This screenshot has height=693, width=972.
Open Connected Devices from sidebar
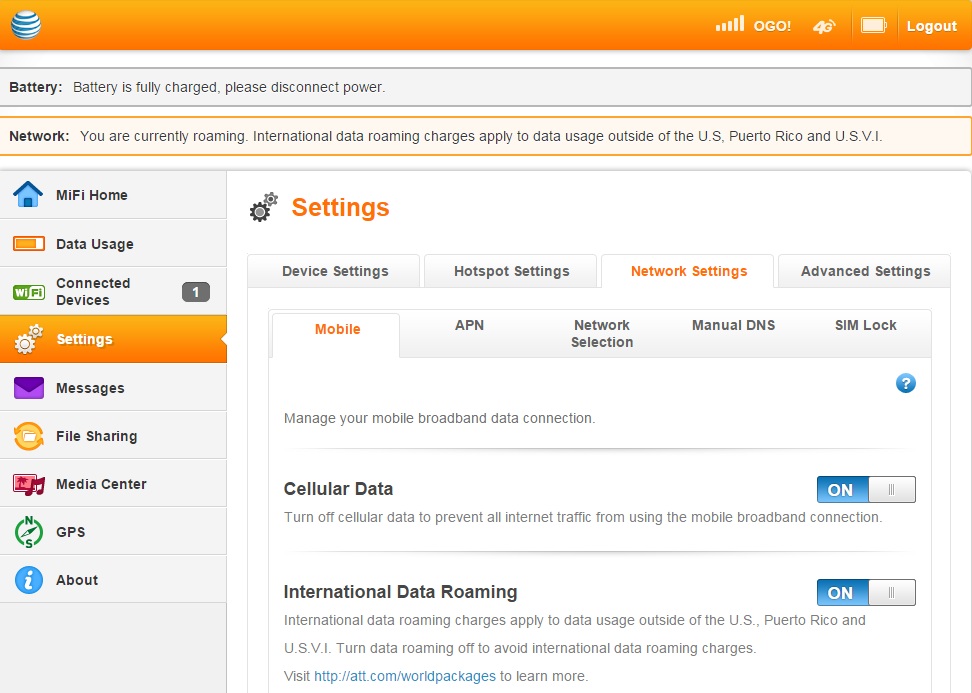tap(113, 291)
